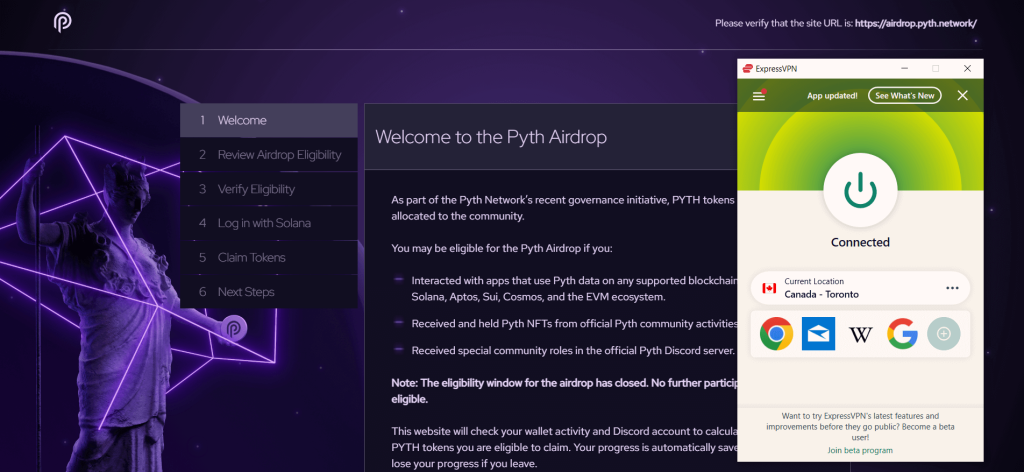The image size is (1024, 472).
Task: Go to Log in with Solana step
Action: click(269, 223)
